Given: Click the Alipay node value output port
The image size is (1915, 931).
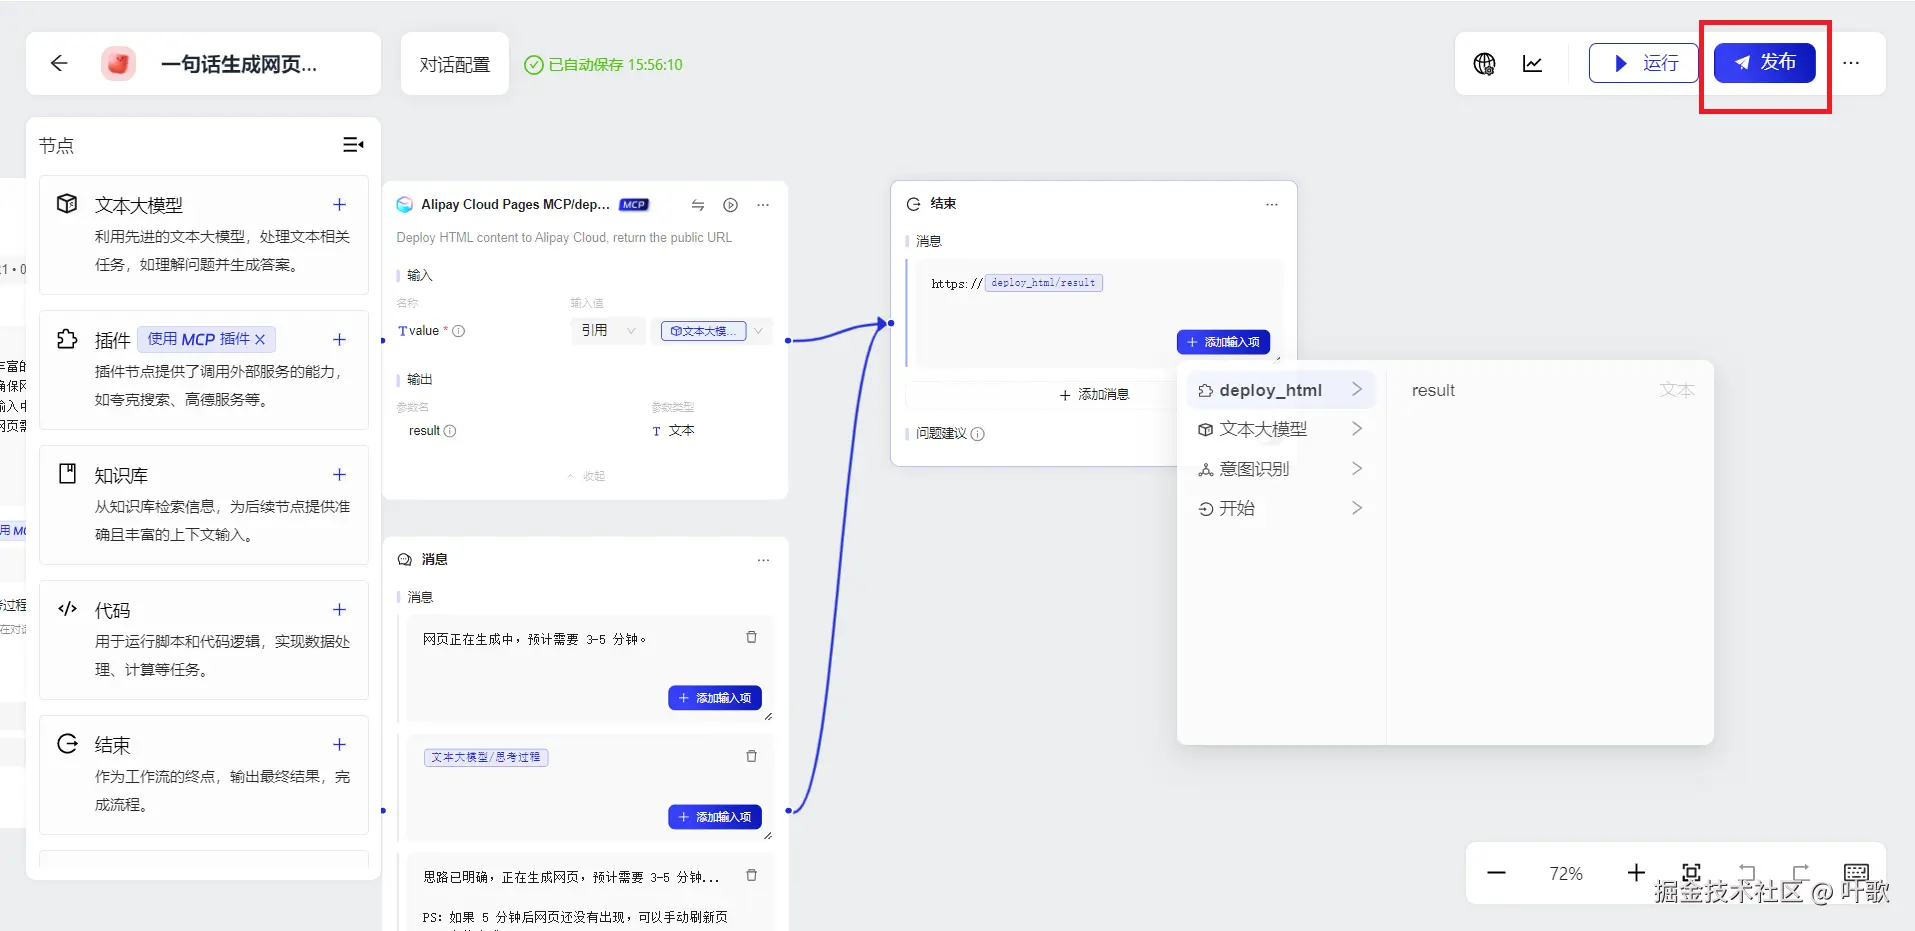Looking at the screenshot, I should (788, 341).
